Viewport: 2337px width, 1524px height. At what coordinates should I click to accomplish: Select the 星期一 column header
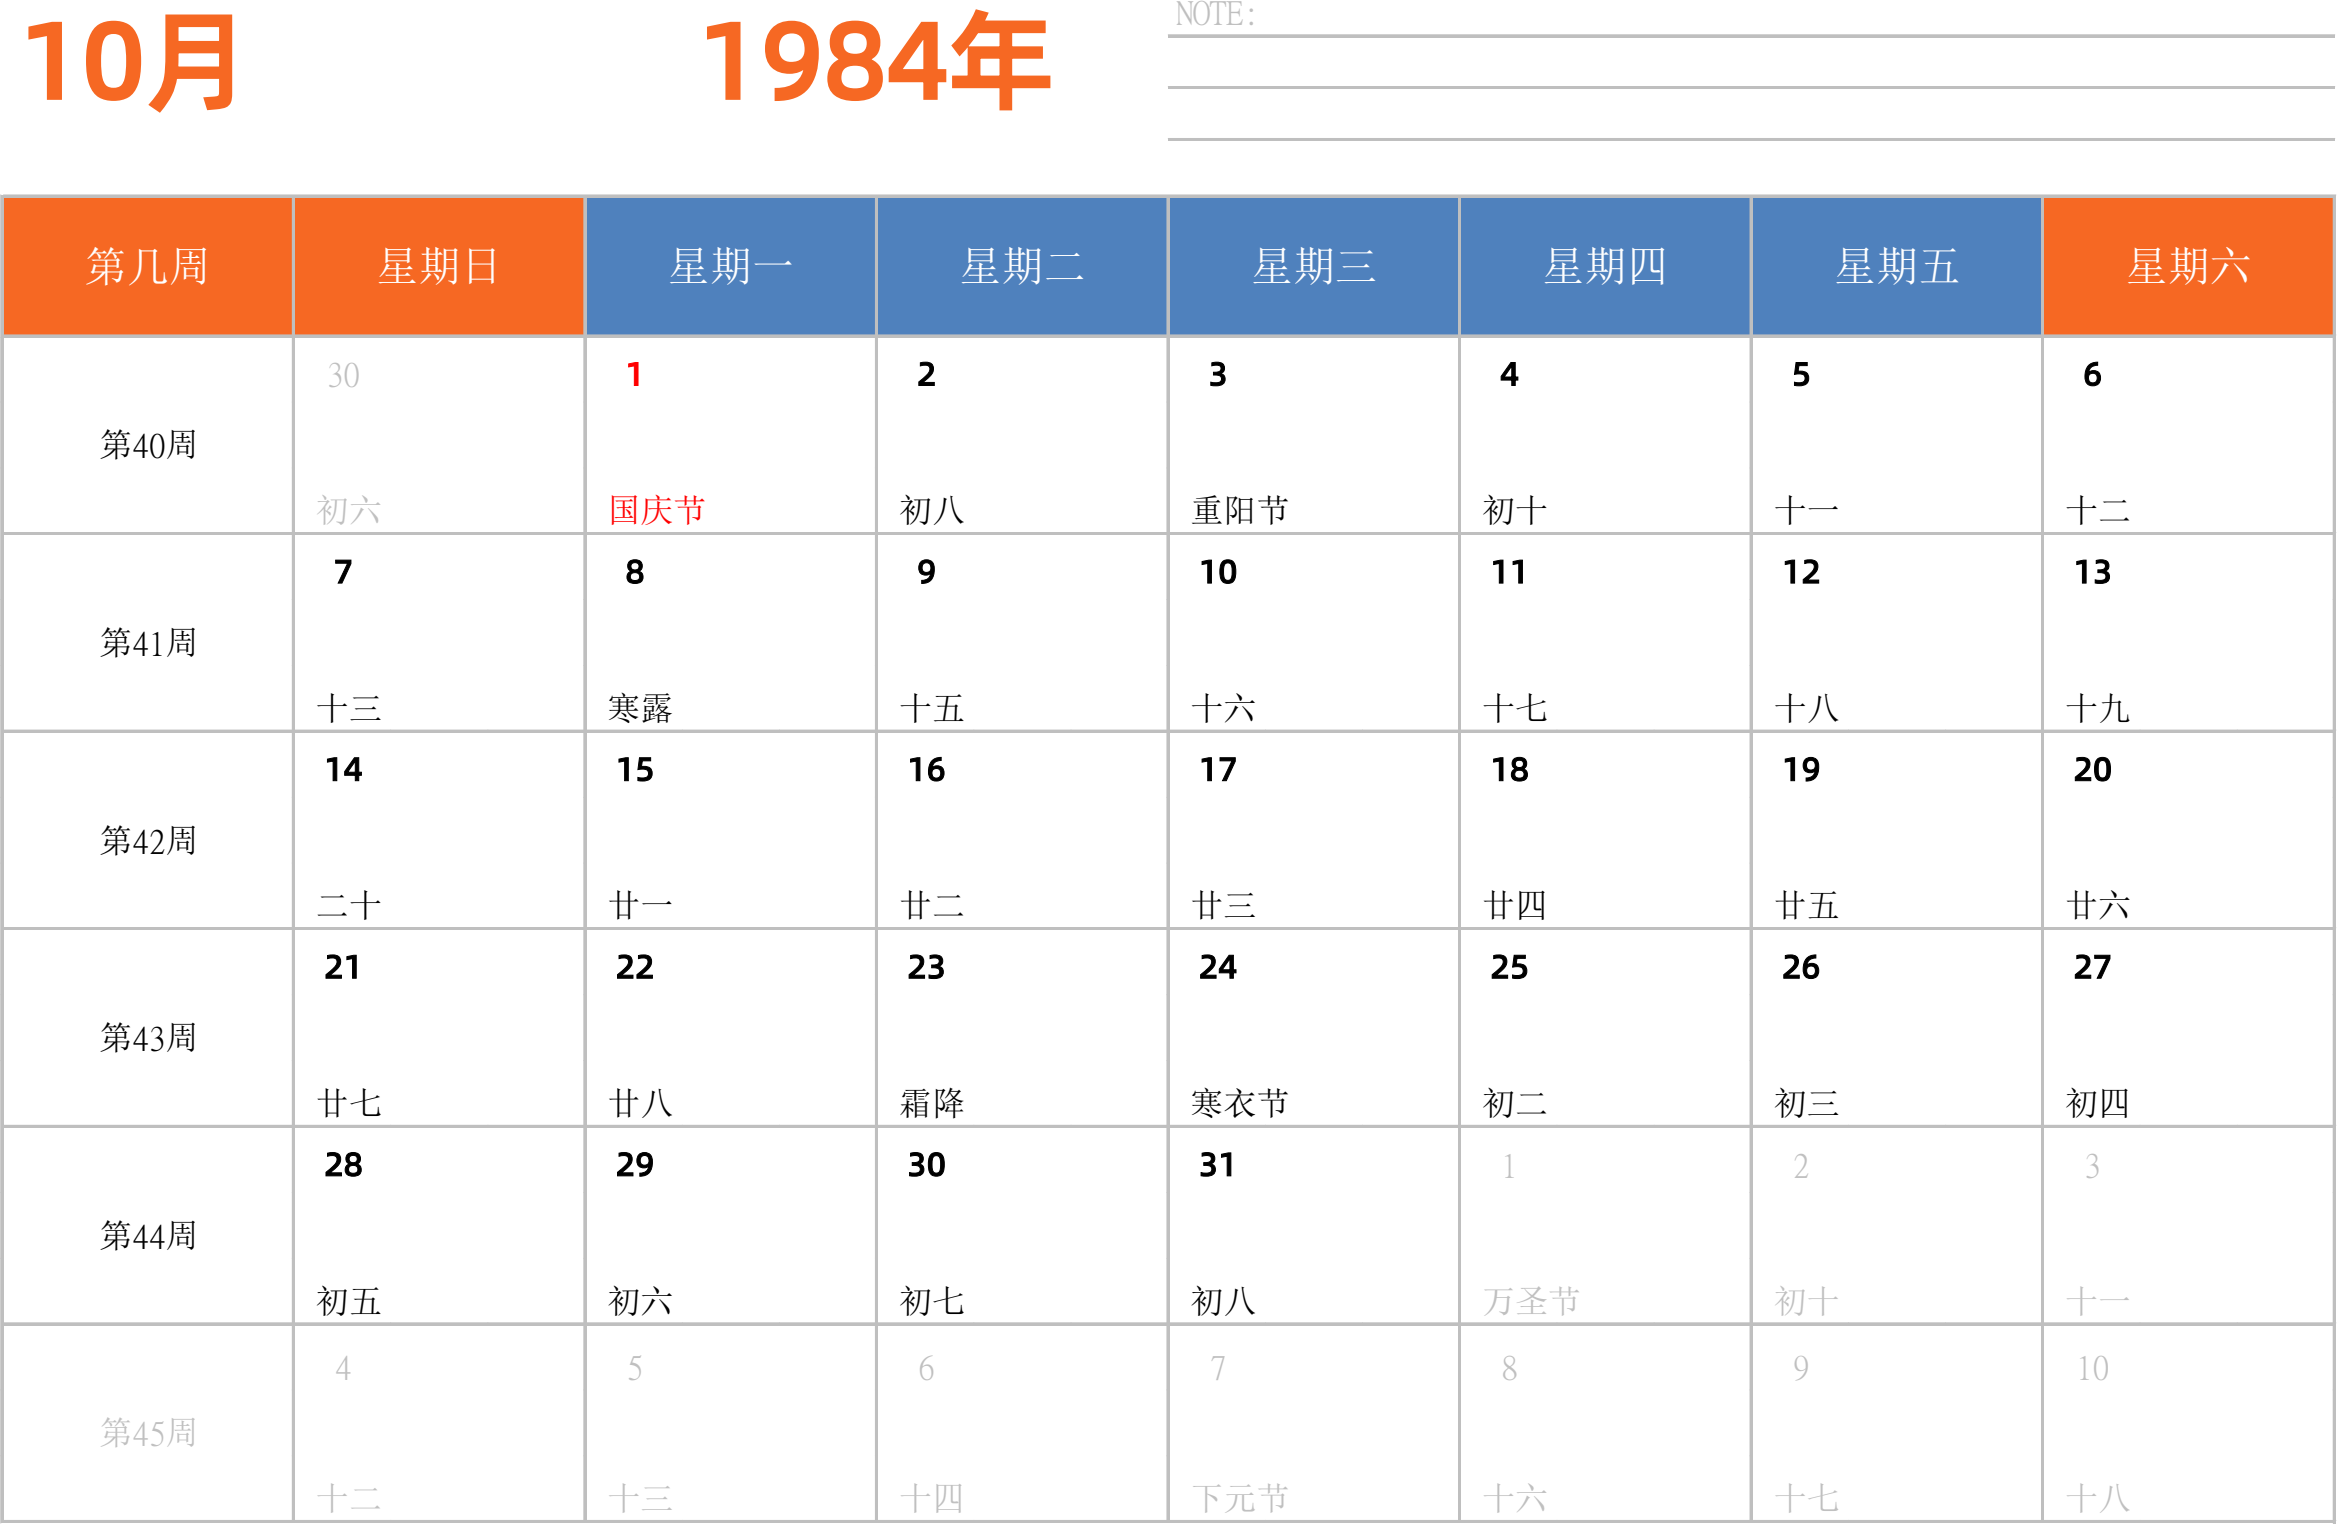tap(730, 266)
